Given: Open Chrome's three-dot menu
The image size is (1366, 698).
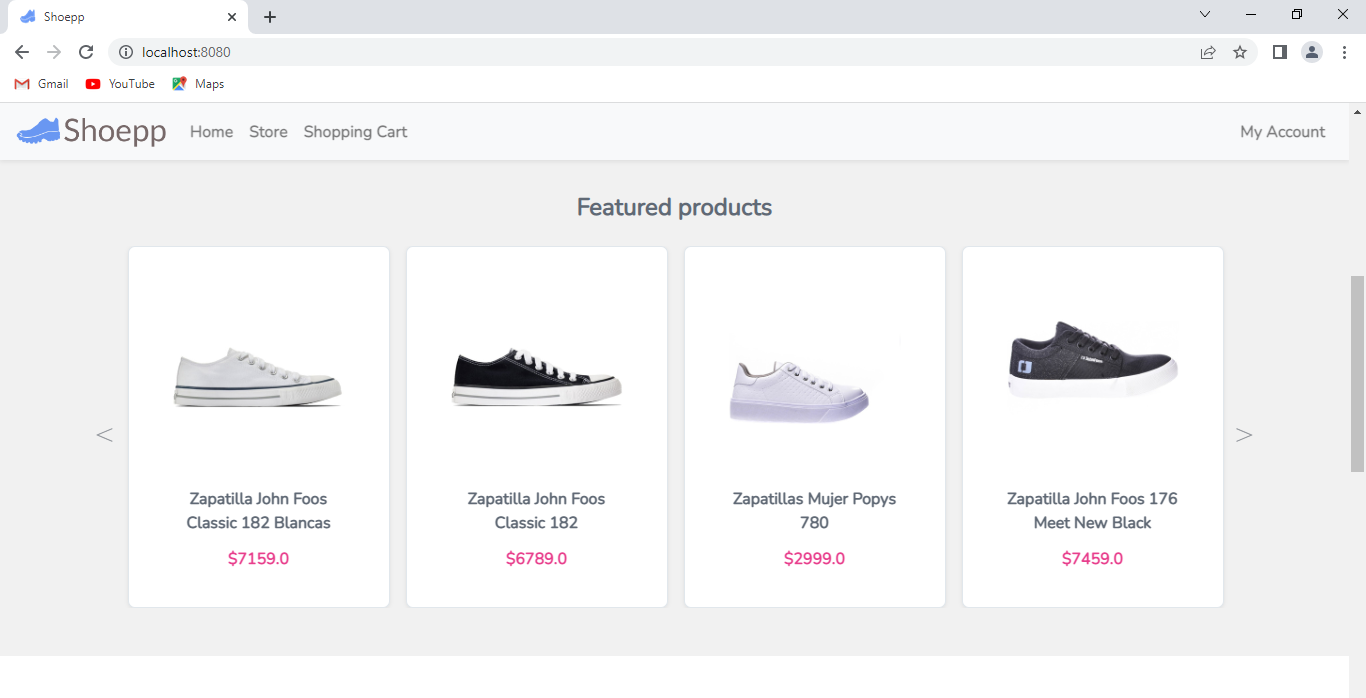Looking at the screenshot, I should [x=1344, y=52].
